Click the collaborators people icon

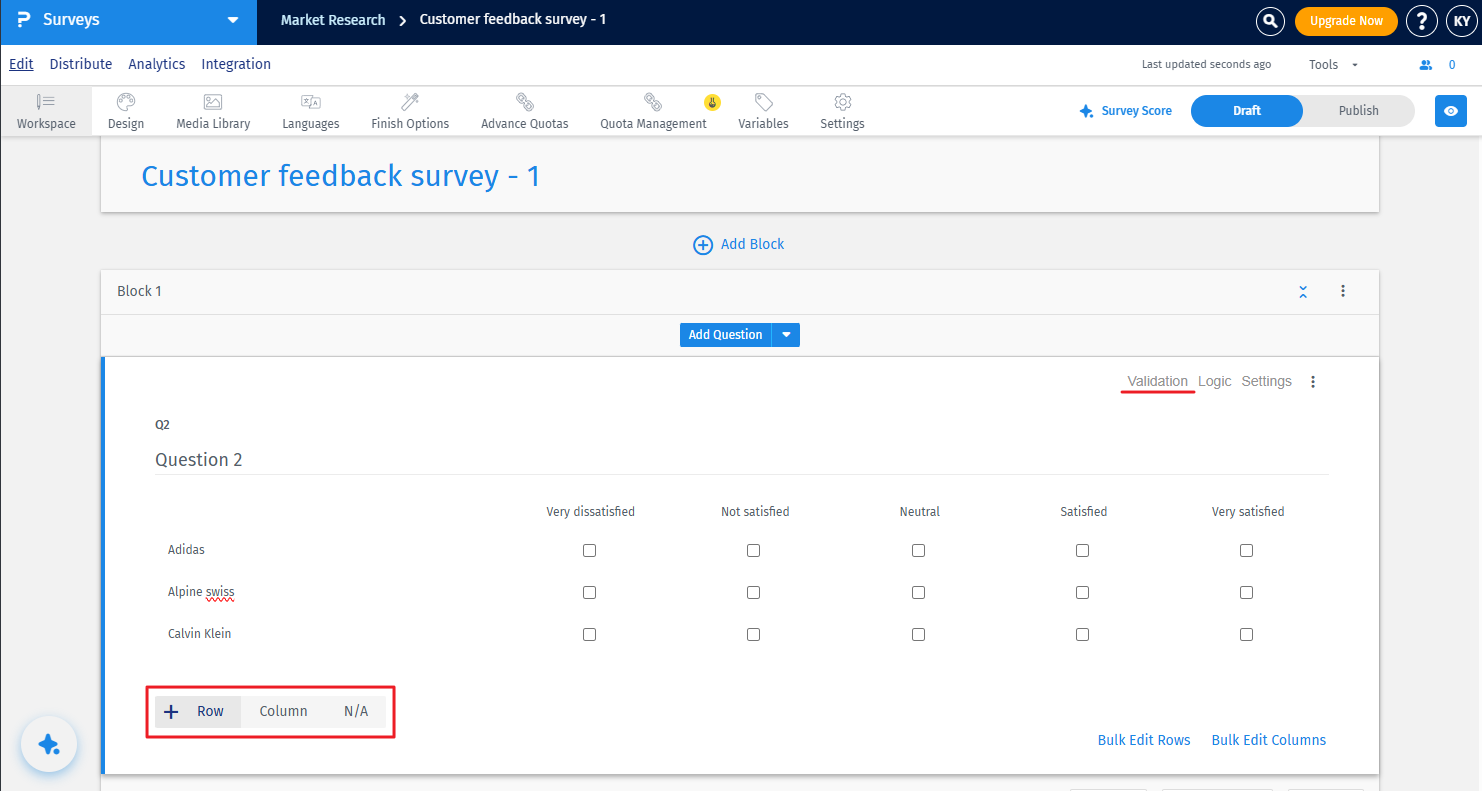click(1426, 65)
